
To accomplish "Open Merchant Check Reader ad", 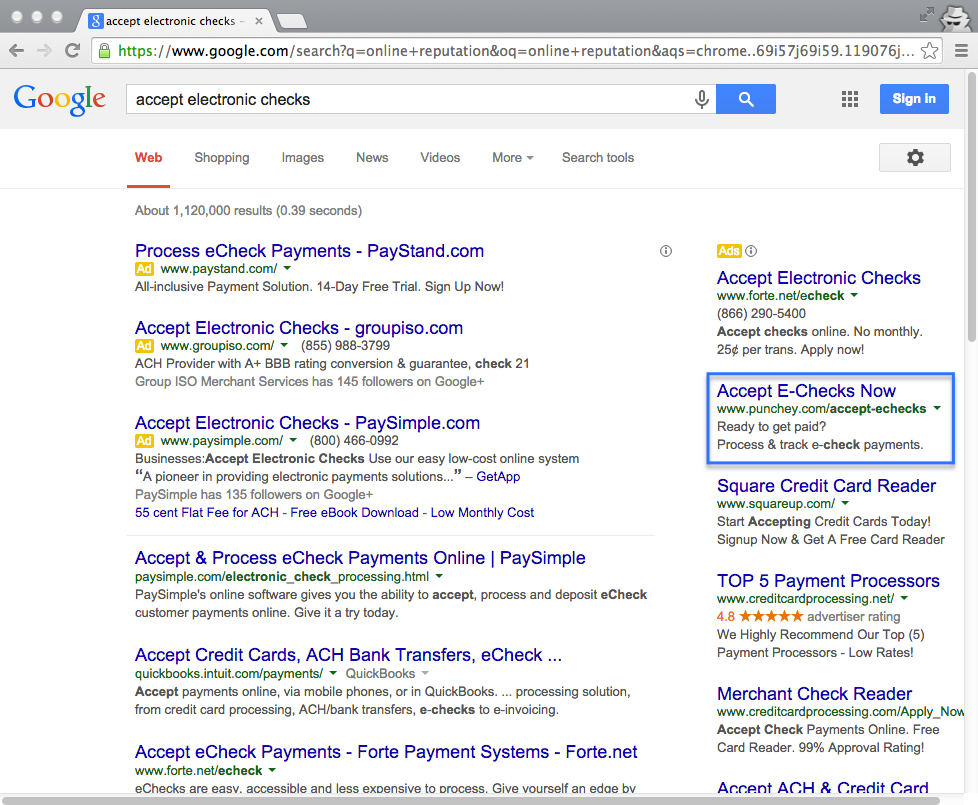I will coord(814,694).
